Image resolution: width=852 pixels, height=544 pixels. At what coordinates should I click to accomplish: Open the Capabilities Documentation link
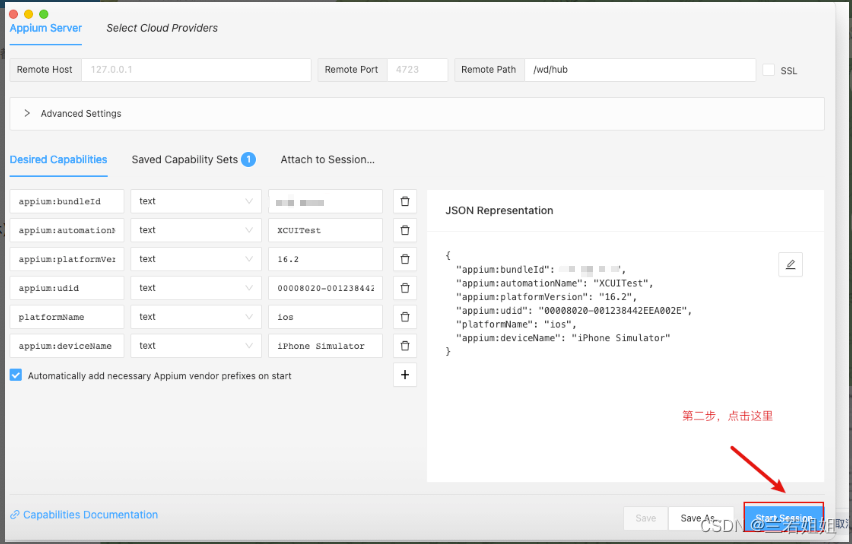pyautogui.click(x=90, y=515)
